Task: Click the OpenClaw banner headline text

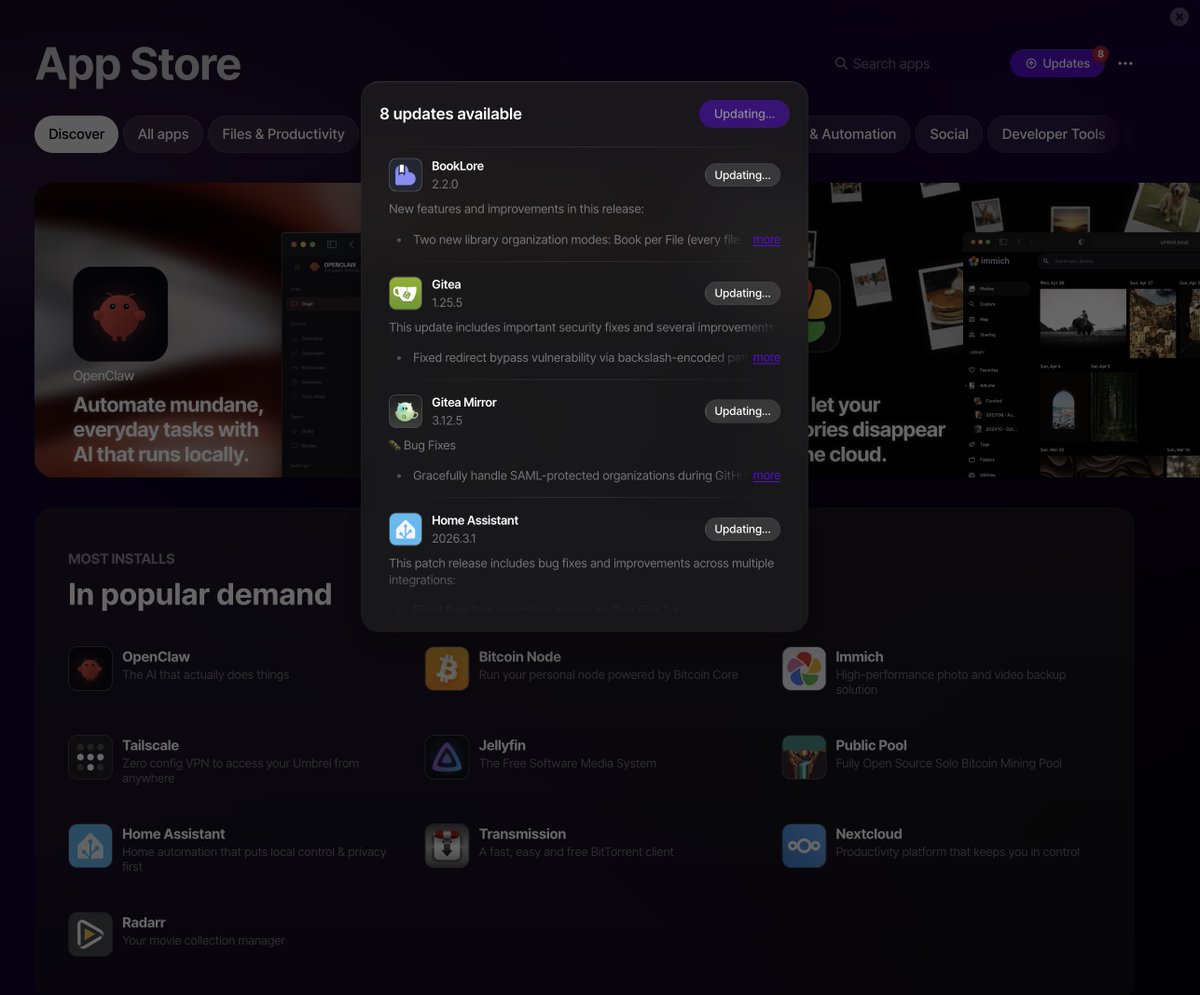Action: pyautogui.click(x=166, y=430)
